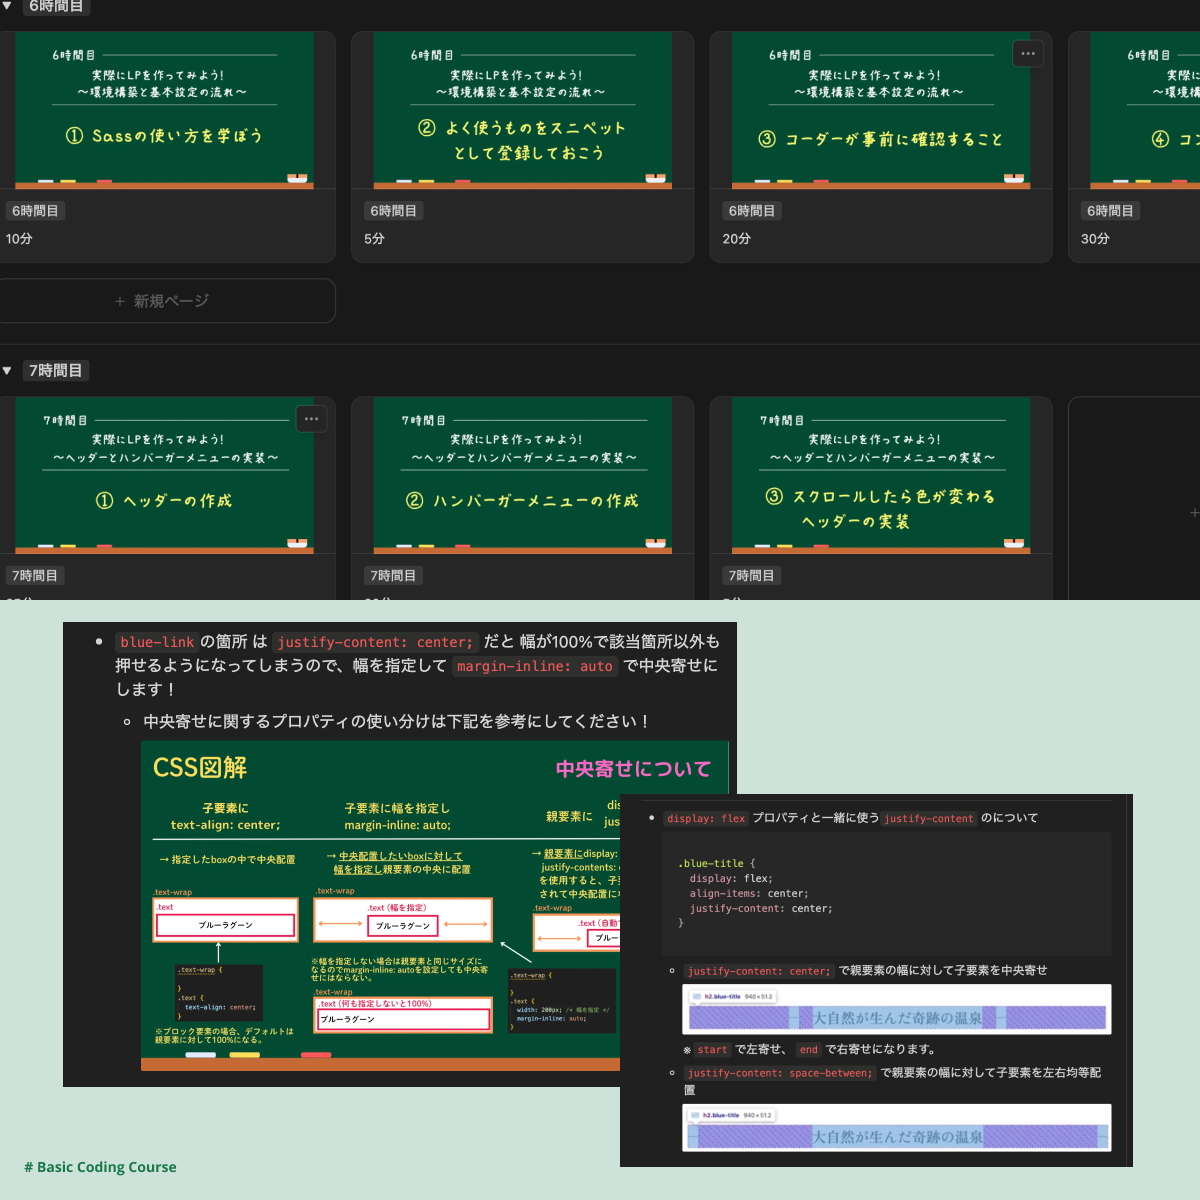
Task: Open the options menu on the "コーダーが事前に確認すること" card
Action: tap(1028, 53)
